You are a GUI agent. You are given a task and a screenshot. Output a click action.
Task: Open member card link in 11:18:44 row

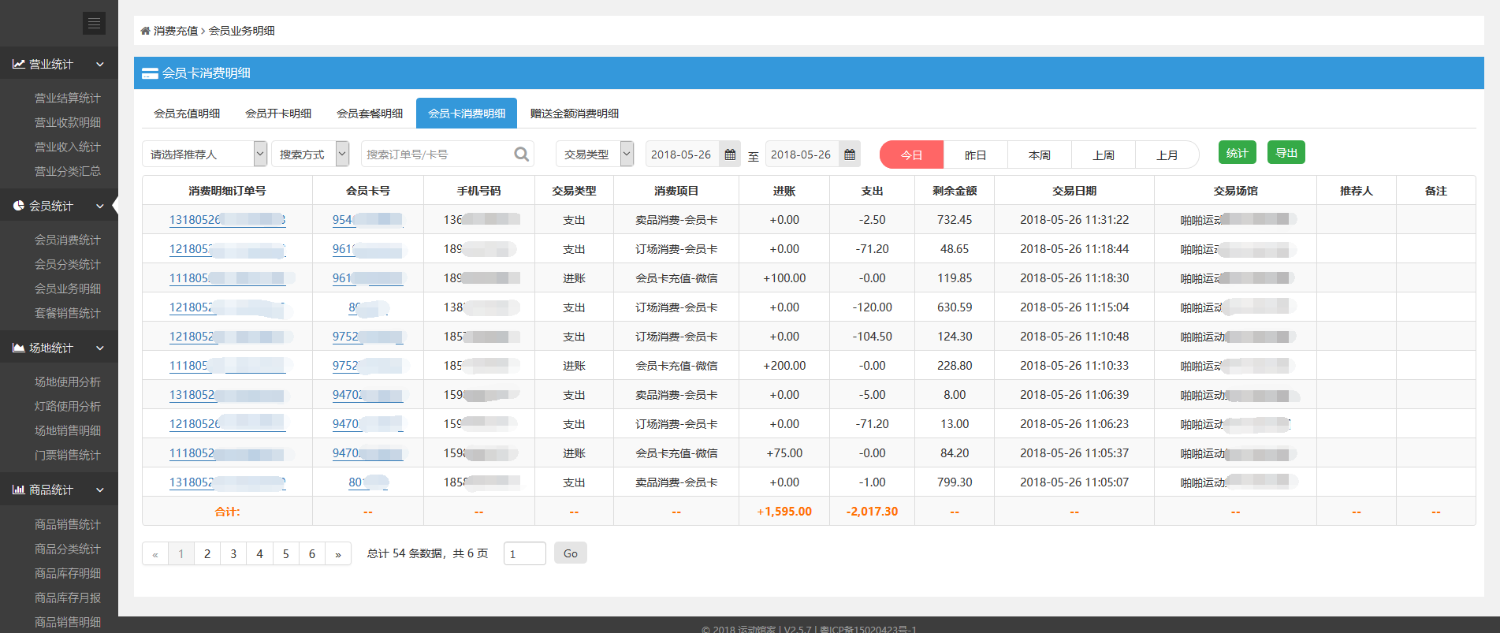[367, 249]
